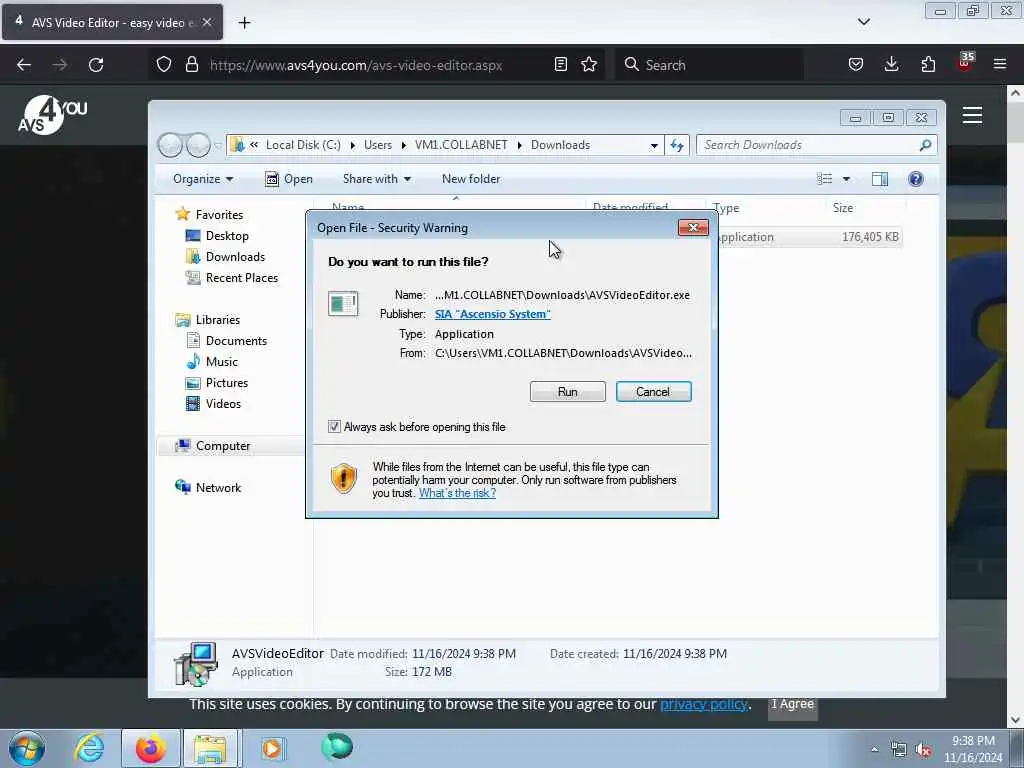Open the Share with dropdown
The image size is (1024, 768).
pos(377,179)
